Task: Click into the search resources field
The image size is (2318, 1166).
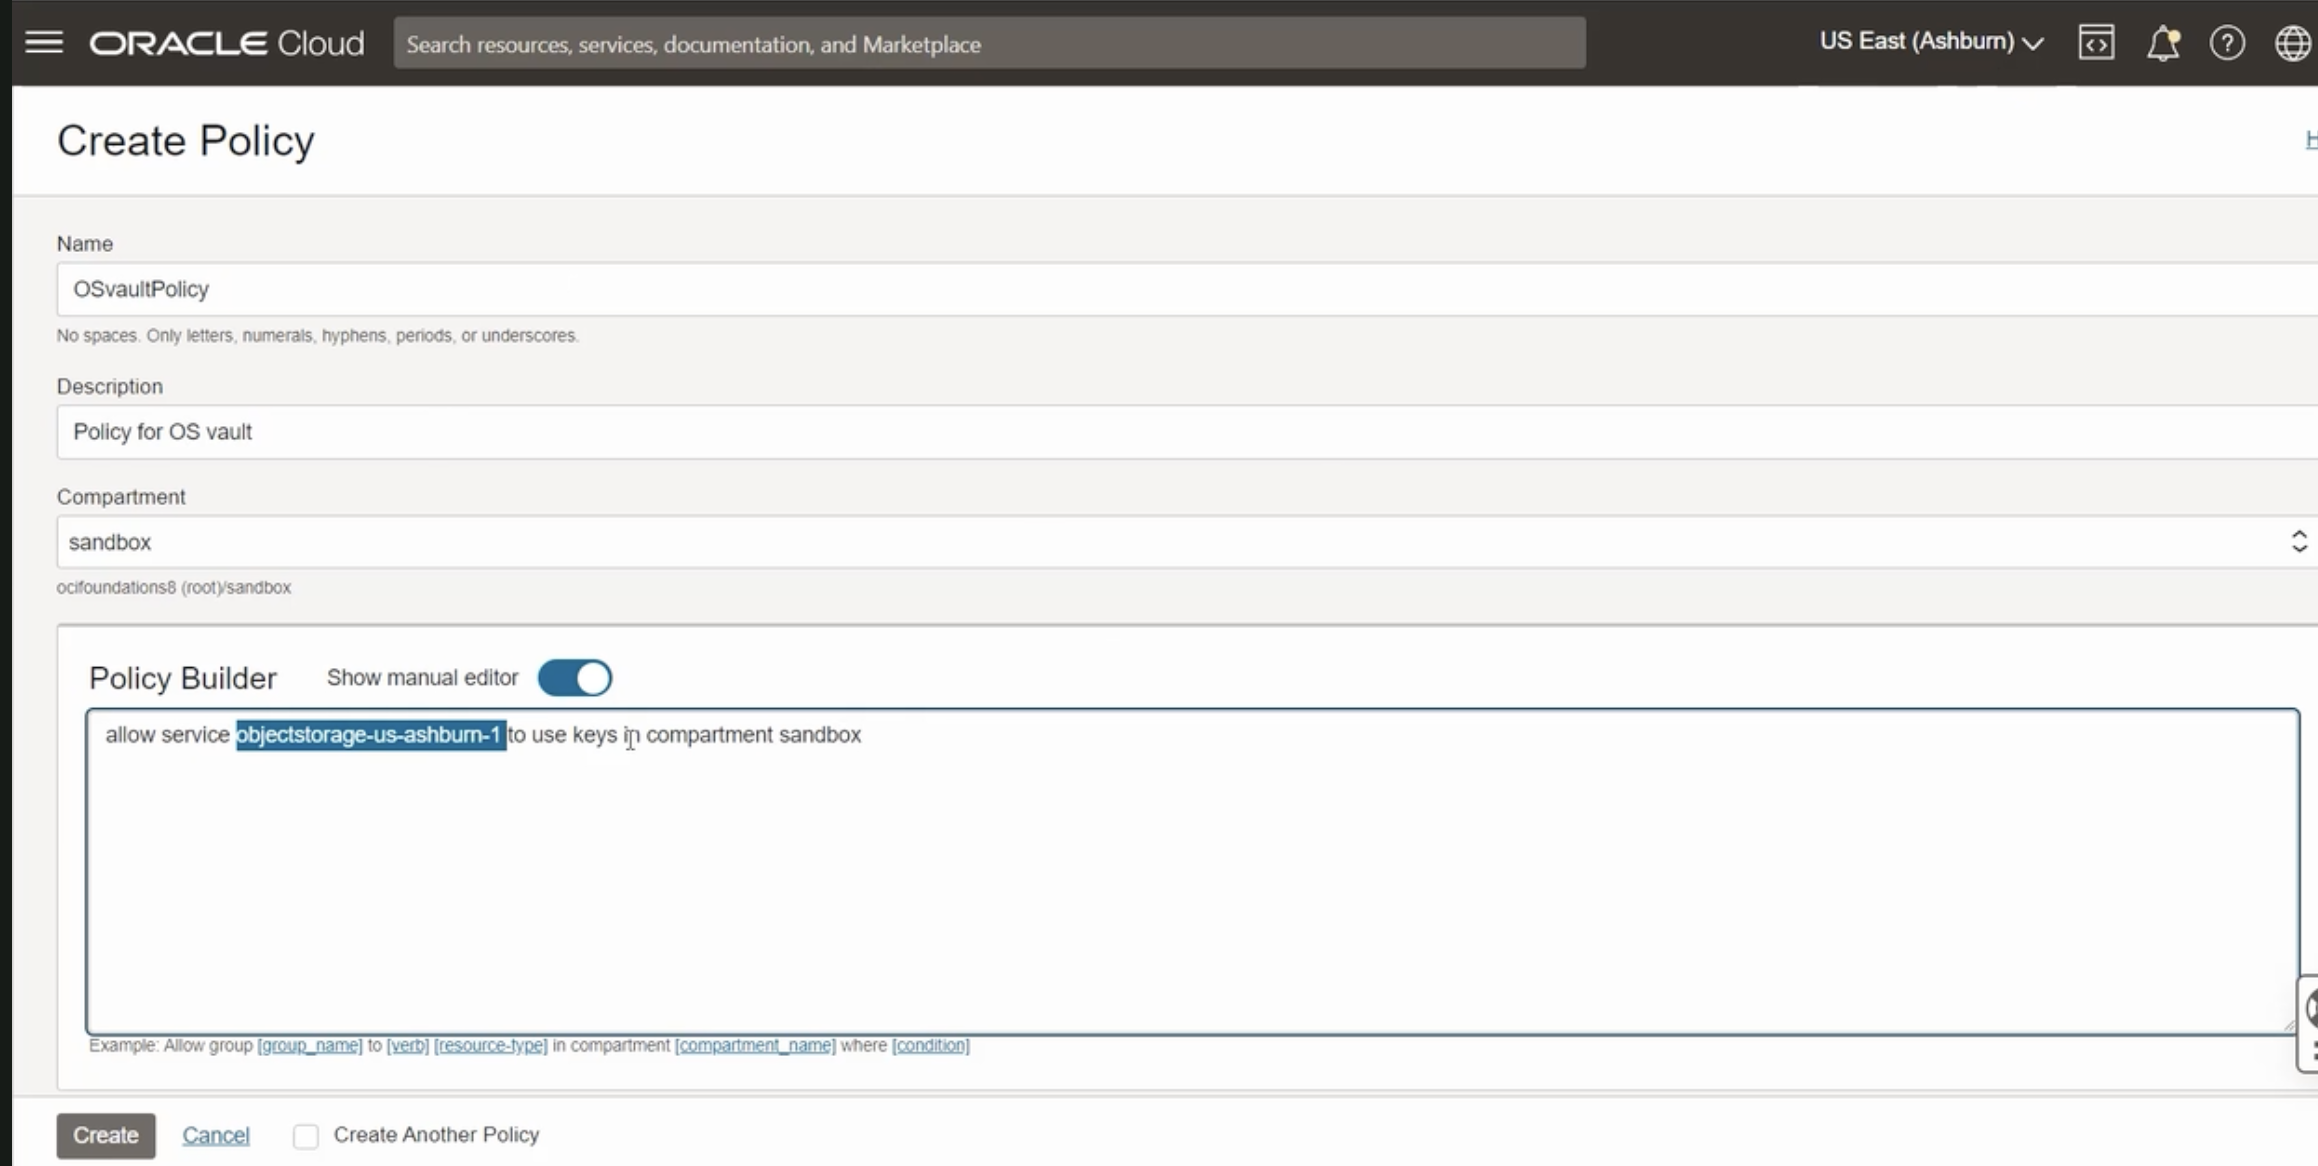Action: coord(988,44)
